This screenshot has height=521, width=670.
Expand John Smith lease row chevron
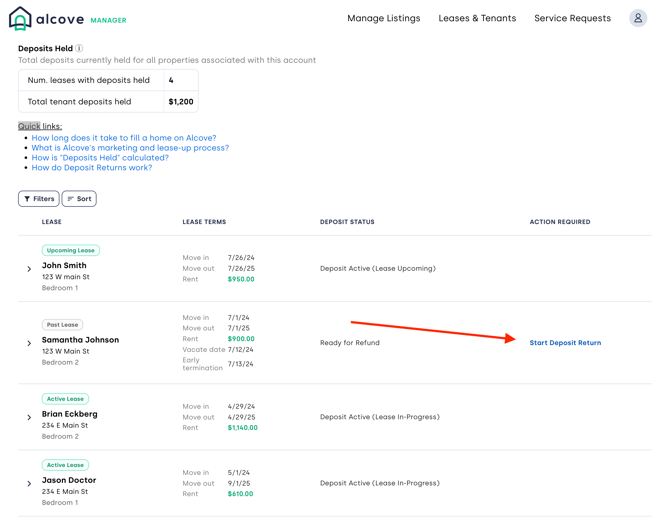click(29, 269)
